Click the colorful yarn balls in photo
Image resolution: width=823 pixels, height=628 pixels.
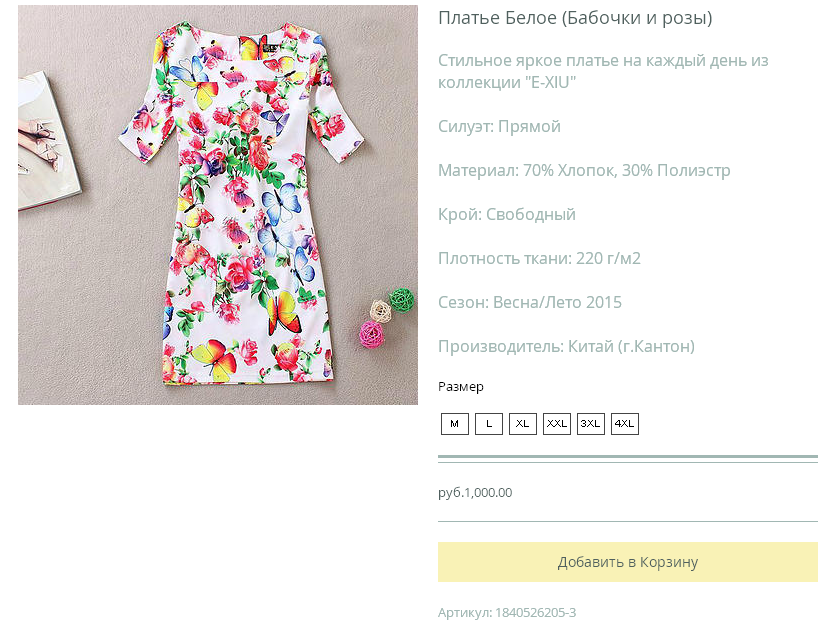pyautogui.click(x=385, y=314)
